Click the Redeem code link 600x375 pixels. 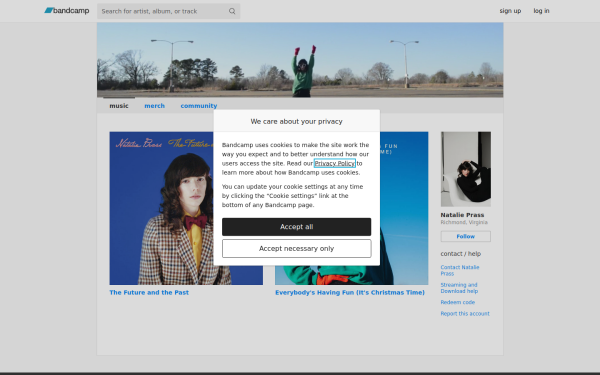[458, 302]
